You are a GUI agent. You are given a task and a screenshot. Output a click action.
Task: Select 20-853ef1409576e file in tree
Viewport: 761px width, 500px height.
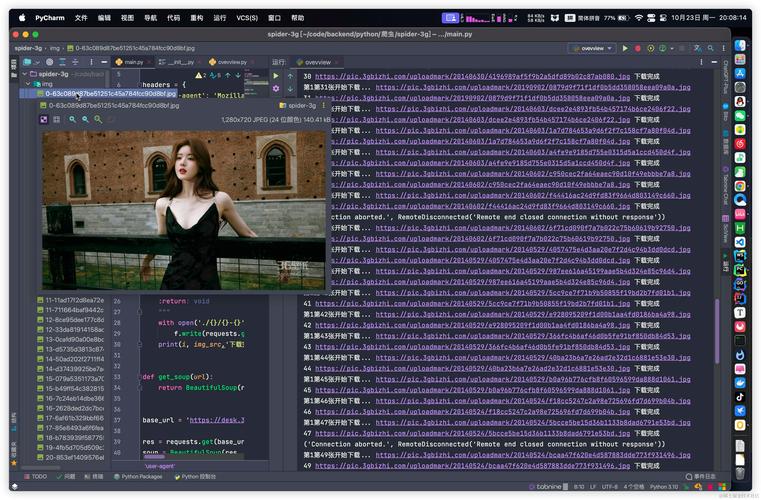(71, 457)
